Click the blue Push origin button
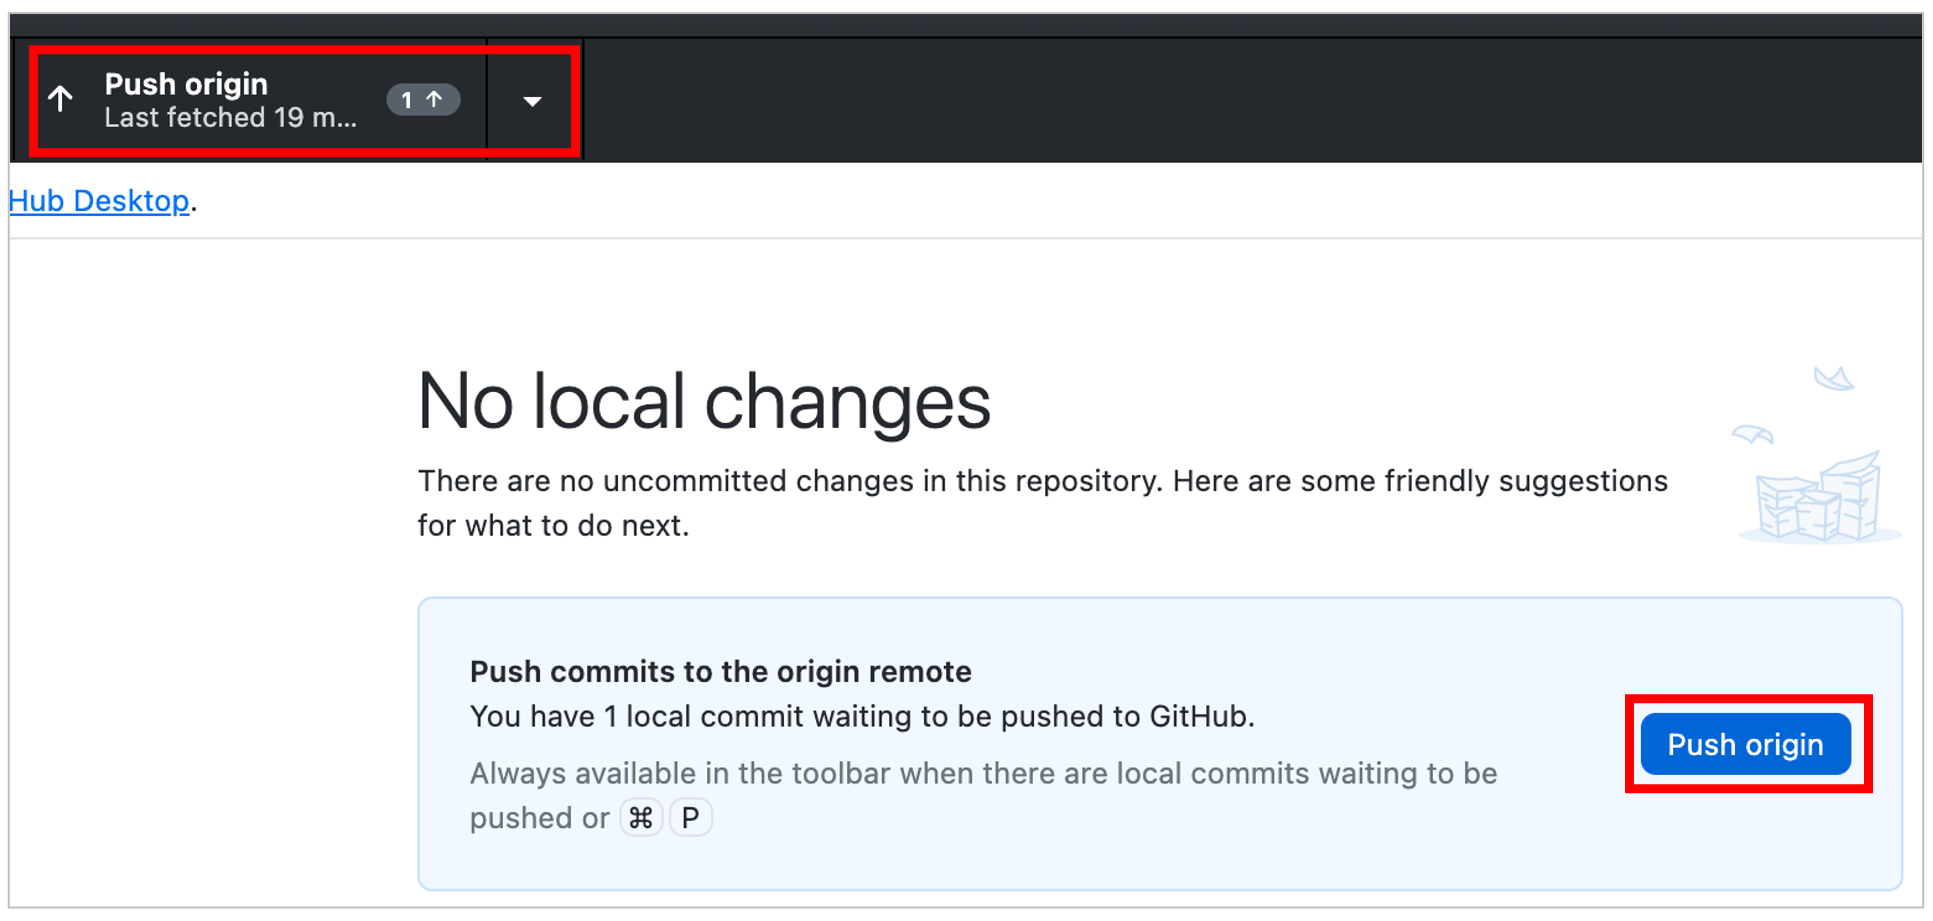Screen dimensions: 1933x921 pos(1745,744)
